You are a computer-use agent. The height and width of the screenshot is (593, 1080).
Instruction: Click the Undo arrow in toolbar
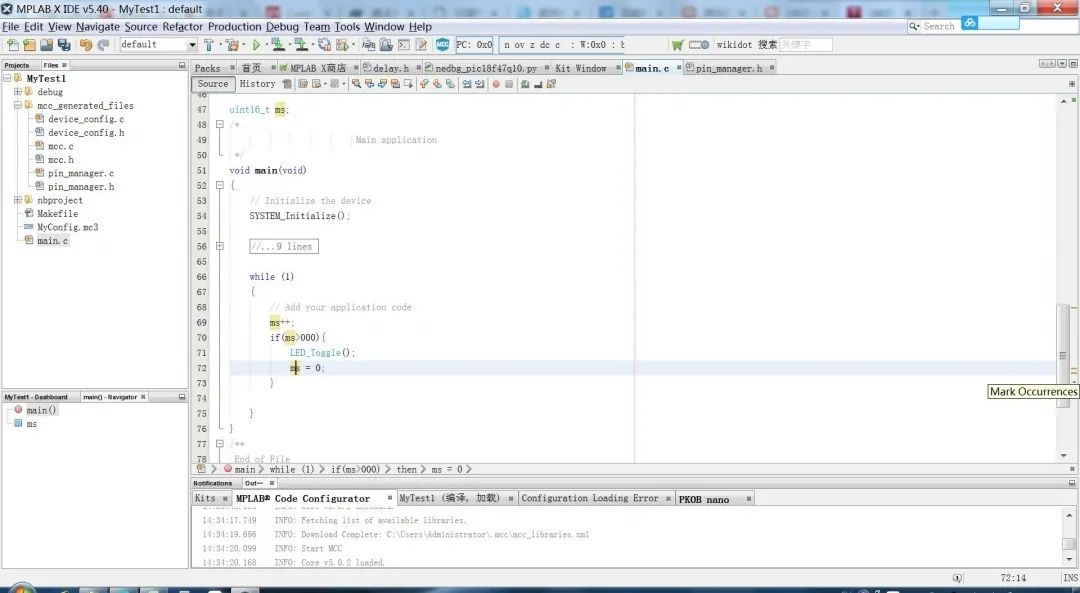pyautogui.click(x=85, y=45)
